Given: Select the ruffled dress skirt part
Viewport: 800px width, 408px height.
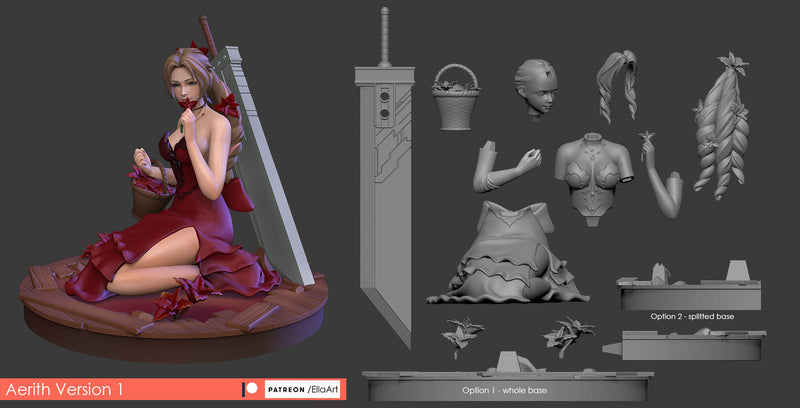Looking at the screenshot, I should tap(508, 252).
